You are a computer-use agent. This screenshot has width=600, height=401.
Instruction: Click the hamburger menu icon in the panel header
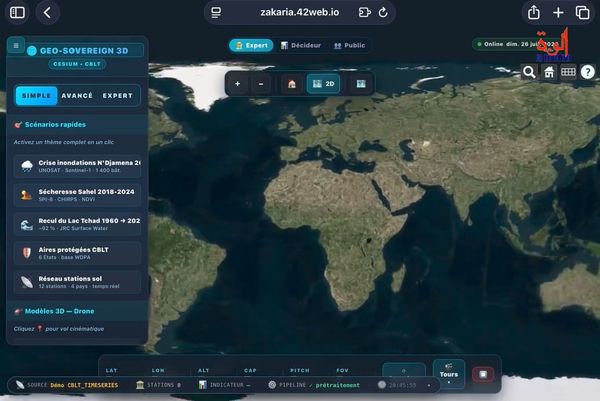pyautogui.click(x=16, y=46)
